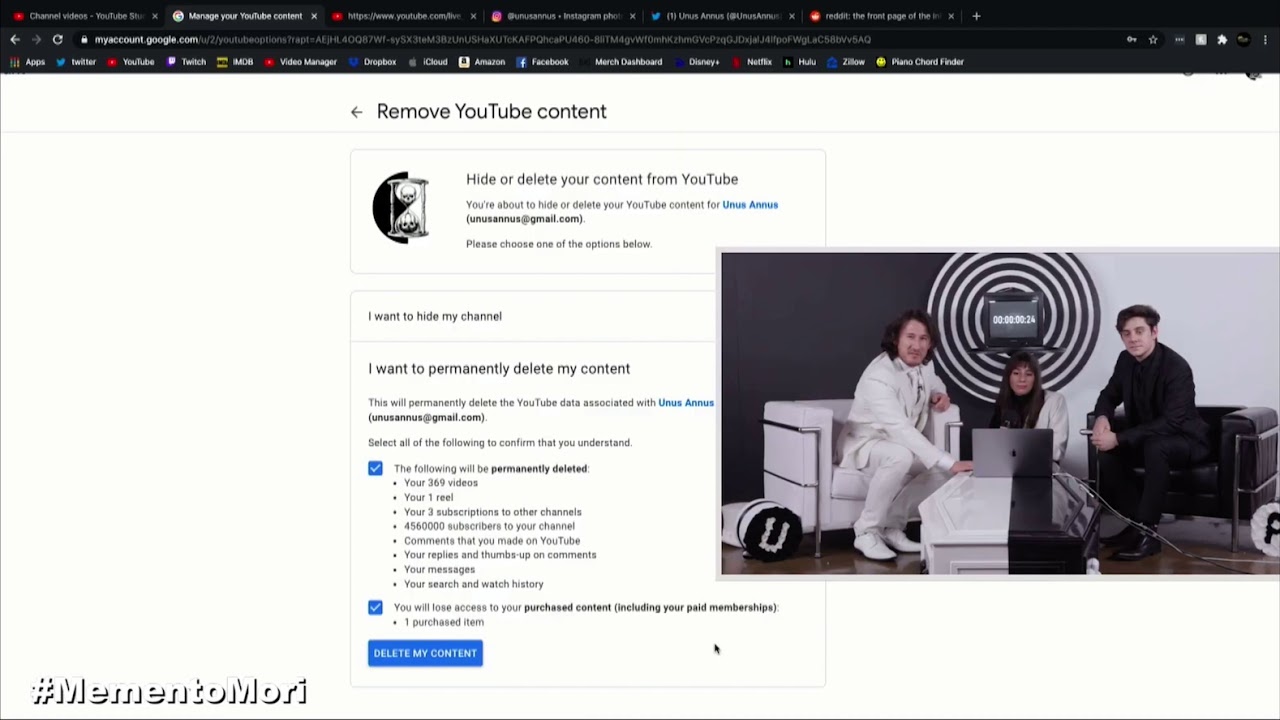This screenshot has height=720, width=1280.
Task: Open the Amazon bookmark
Action: pos(482,62)
